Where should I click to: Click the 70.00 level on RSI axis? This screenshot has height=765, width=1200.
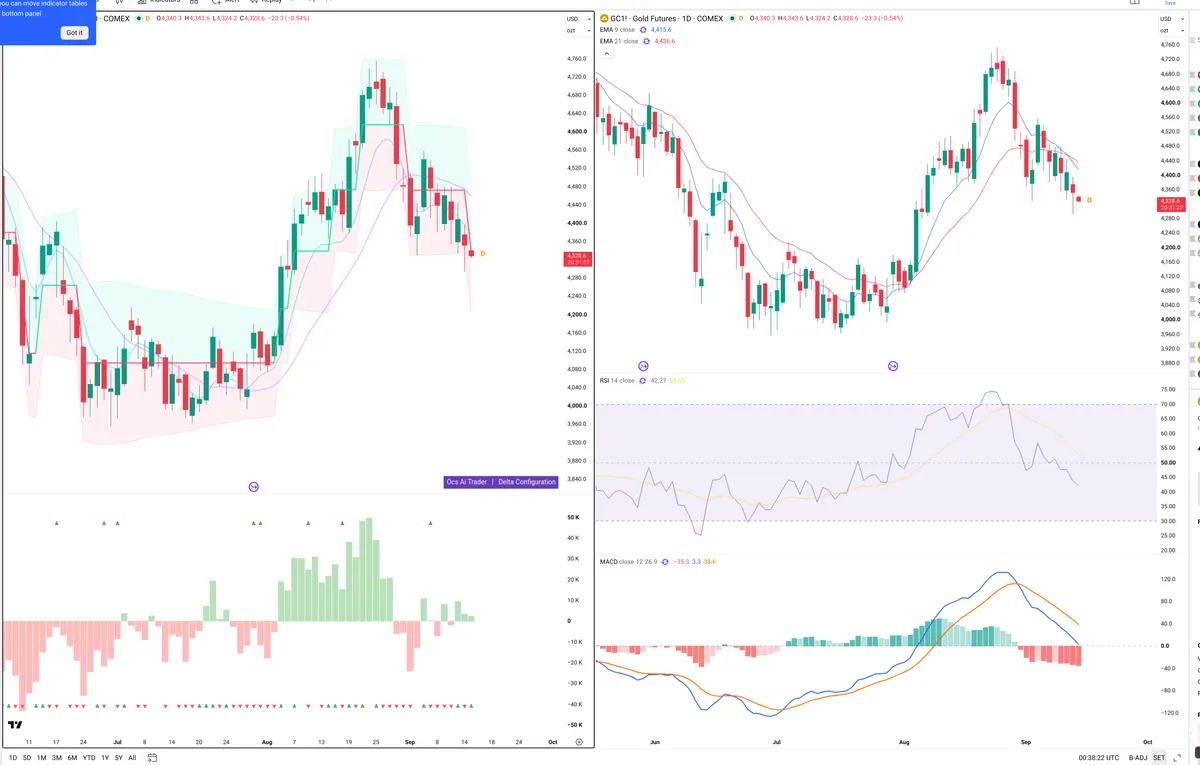(1168, 405)
